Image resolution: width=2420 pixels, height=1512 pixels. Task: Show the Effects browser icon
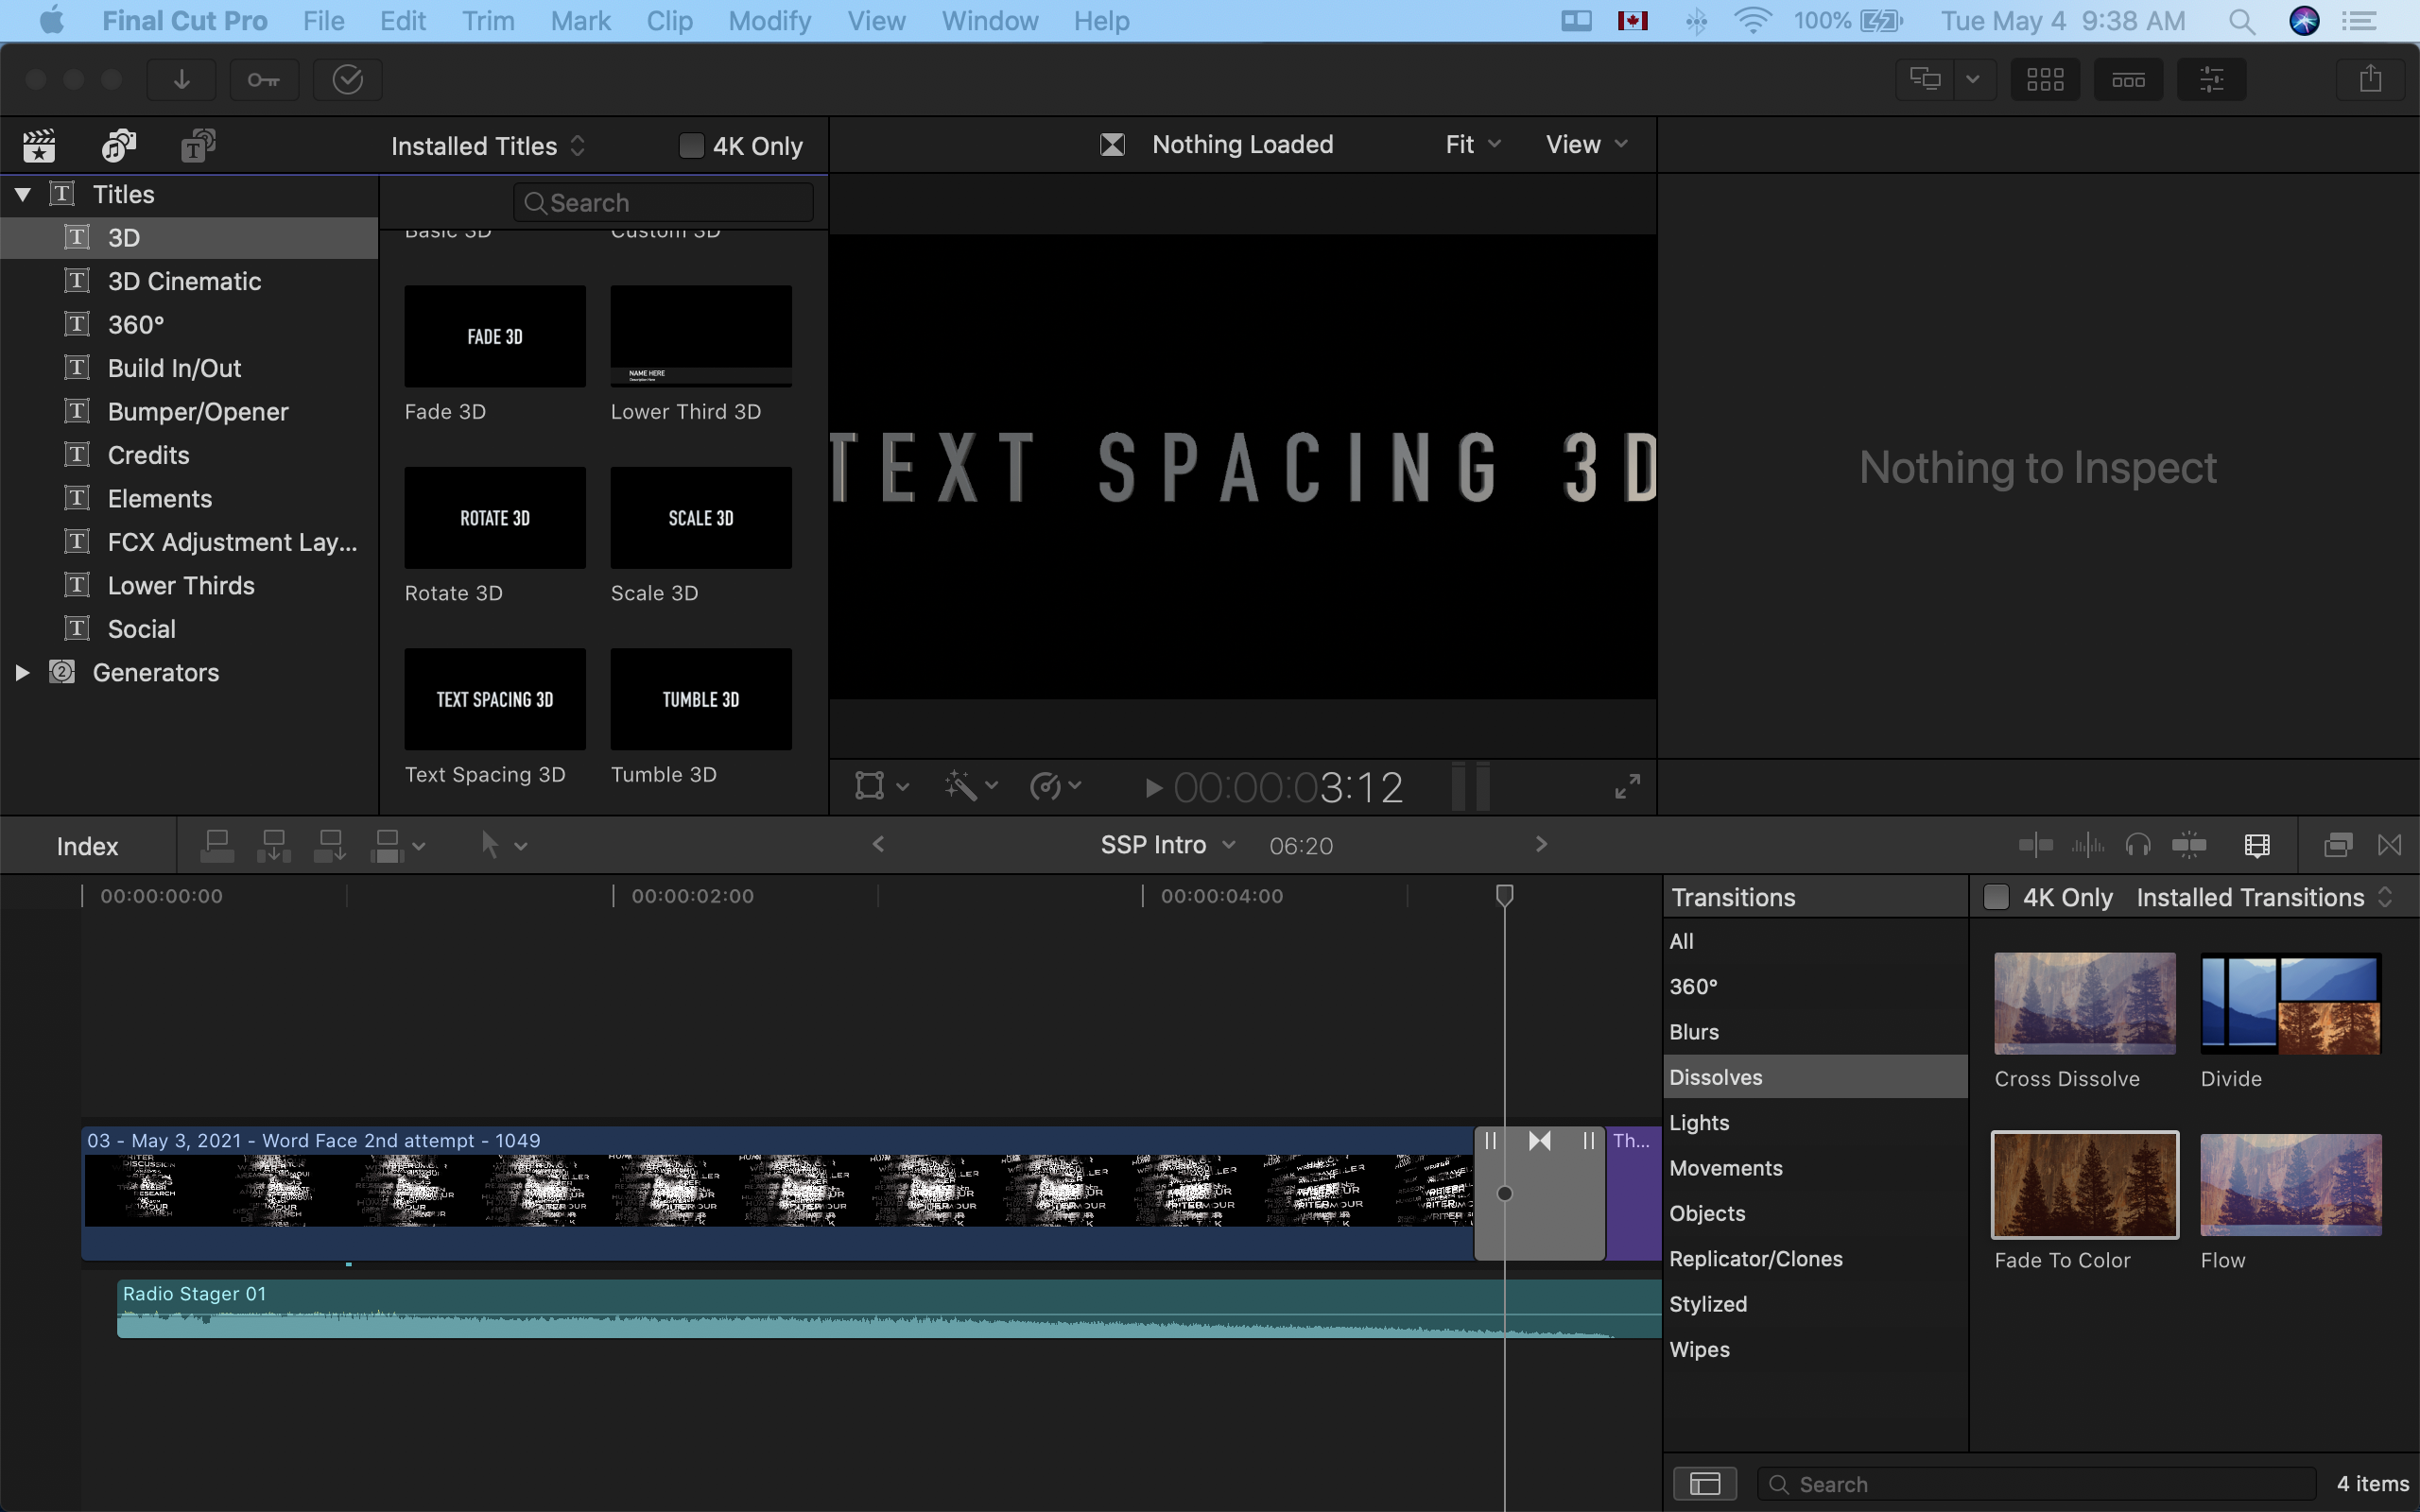(2338, 846)
